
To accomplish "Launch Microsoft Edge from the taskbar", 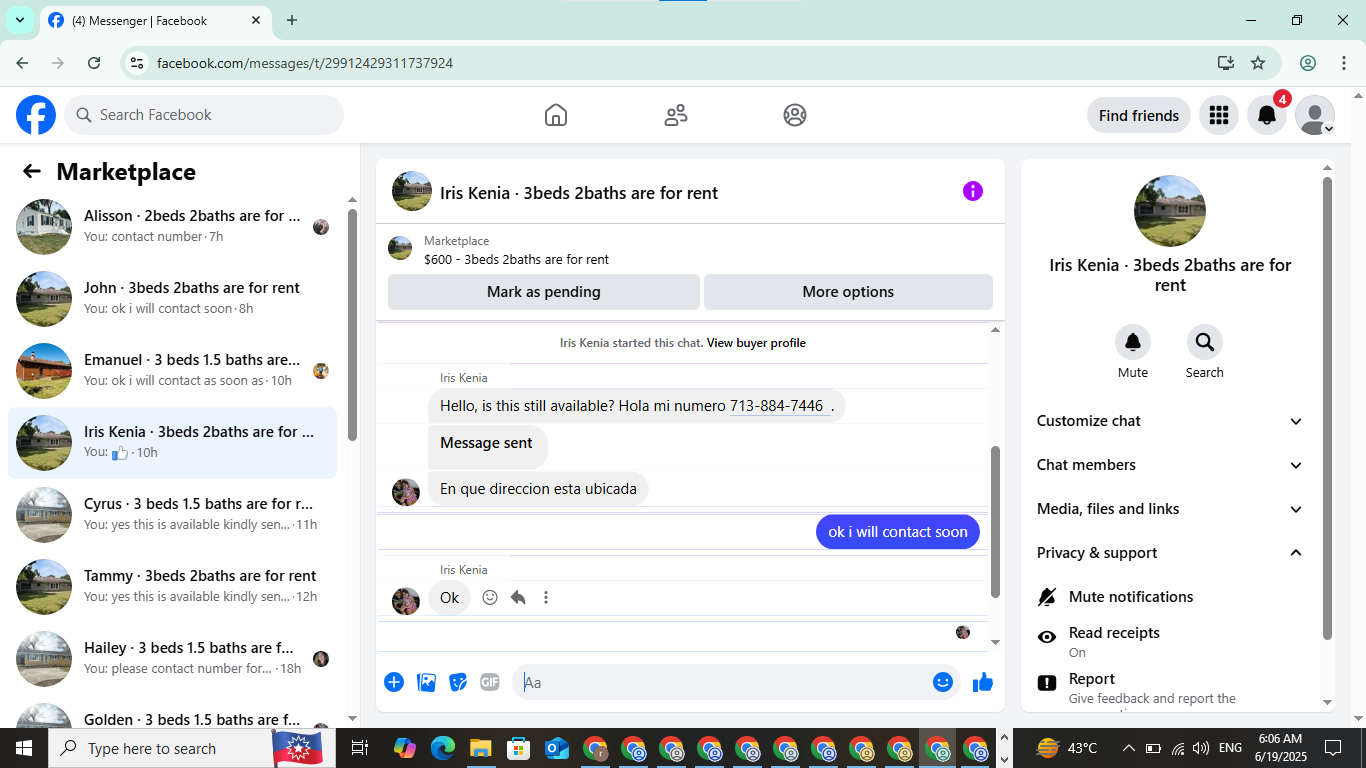I will click(442, 748).
